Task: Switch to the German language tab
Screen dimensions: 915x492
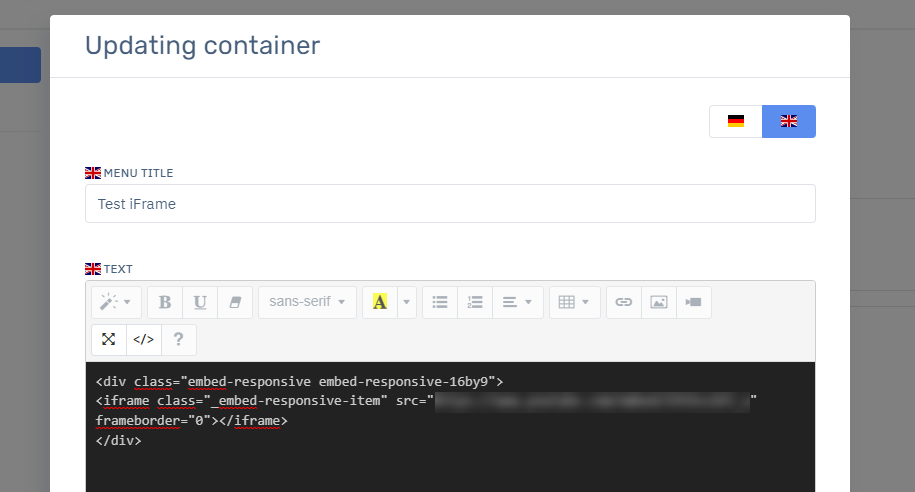Action: point(736,121)
